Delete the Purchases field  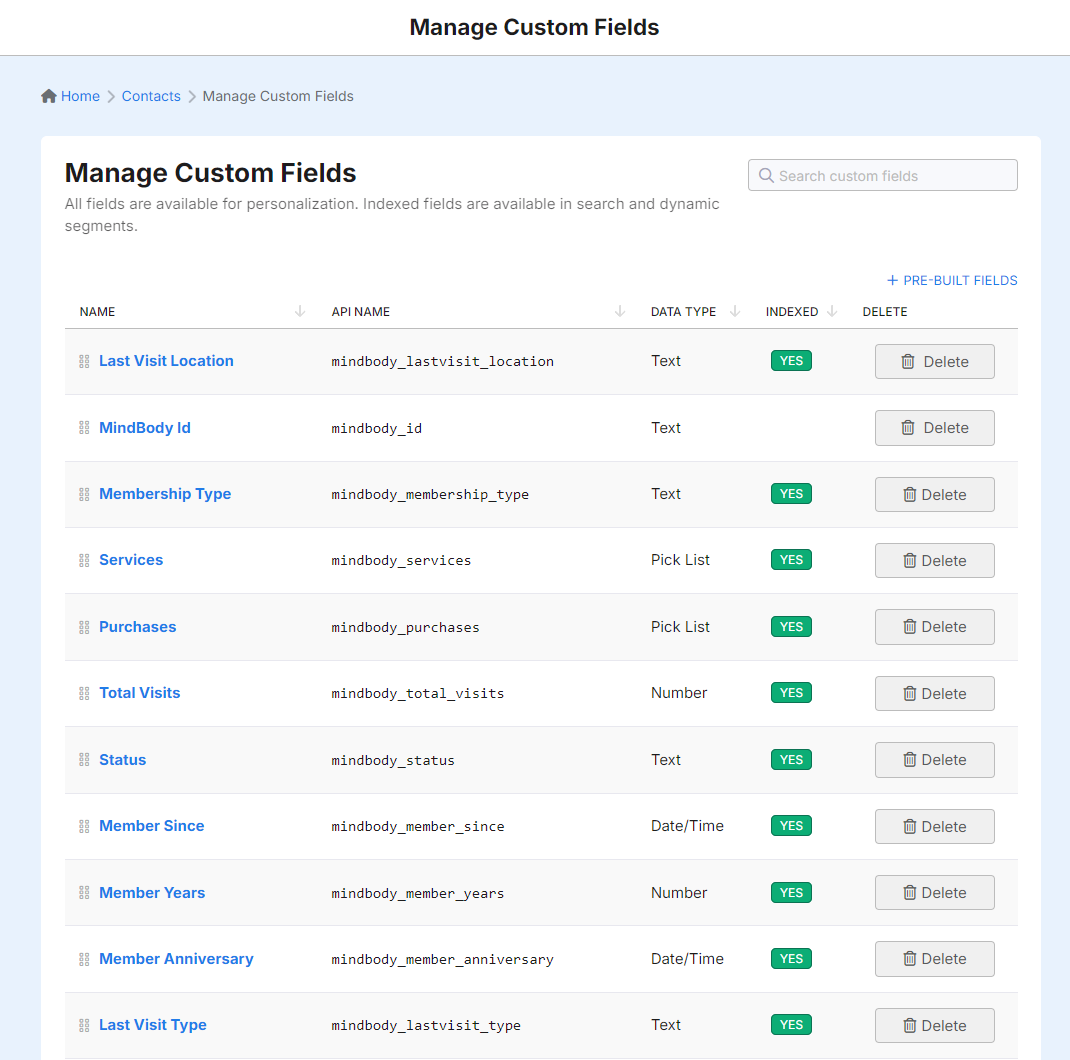click(x=934, y=627)
